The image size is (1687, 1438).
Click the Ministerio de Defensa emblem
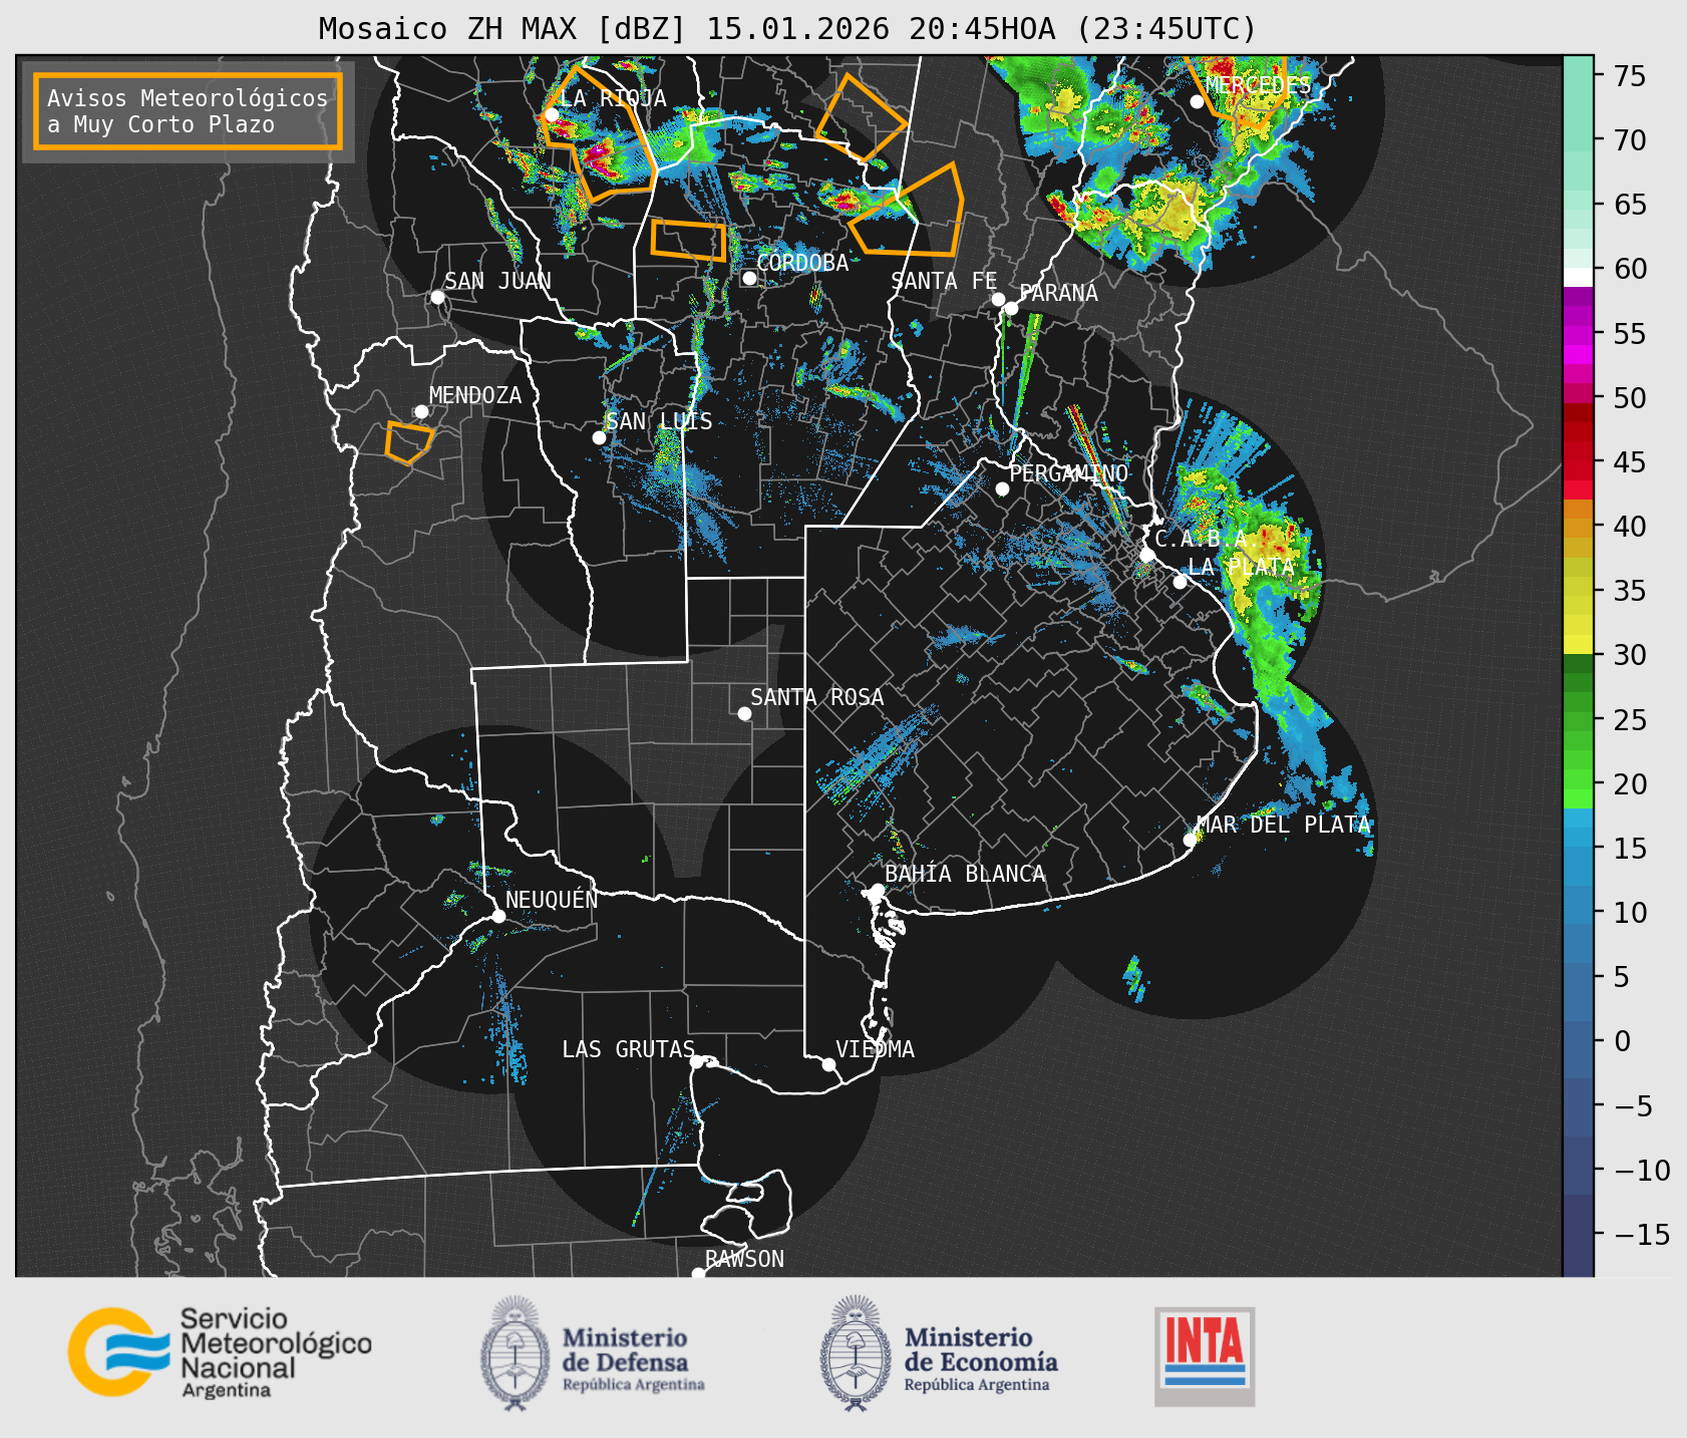coord(515,1353)
